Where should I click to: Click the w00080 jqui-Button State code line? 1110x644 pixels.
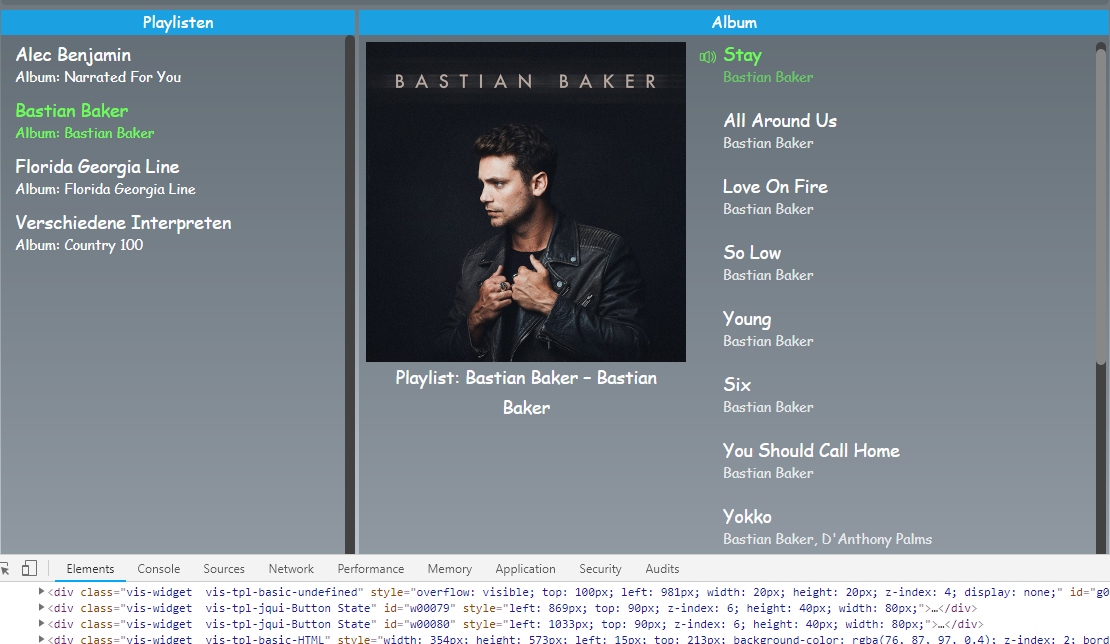[x=515, y=624]
